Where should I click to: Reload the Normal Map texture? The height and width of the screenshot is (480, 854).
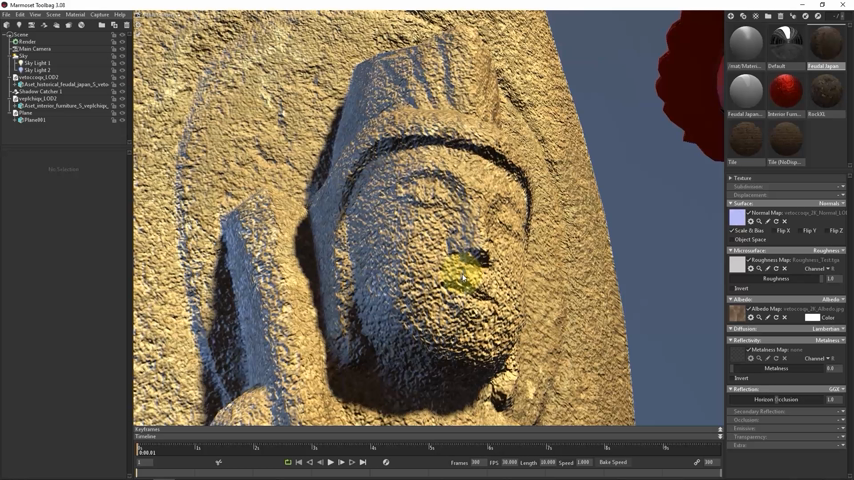click(776, 222)
